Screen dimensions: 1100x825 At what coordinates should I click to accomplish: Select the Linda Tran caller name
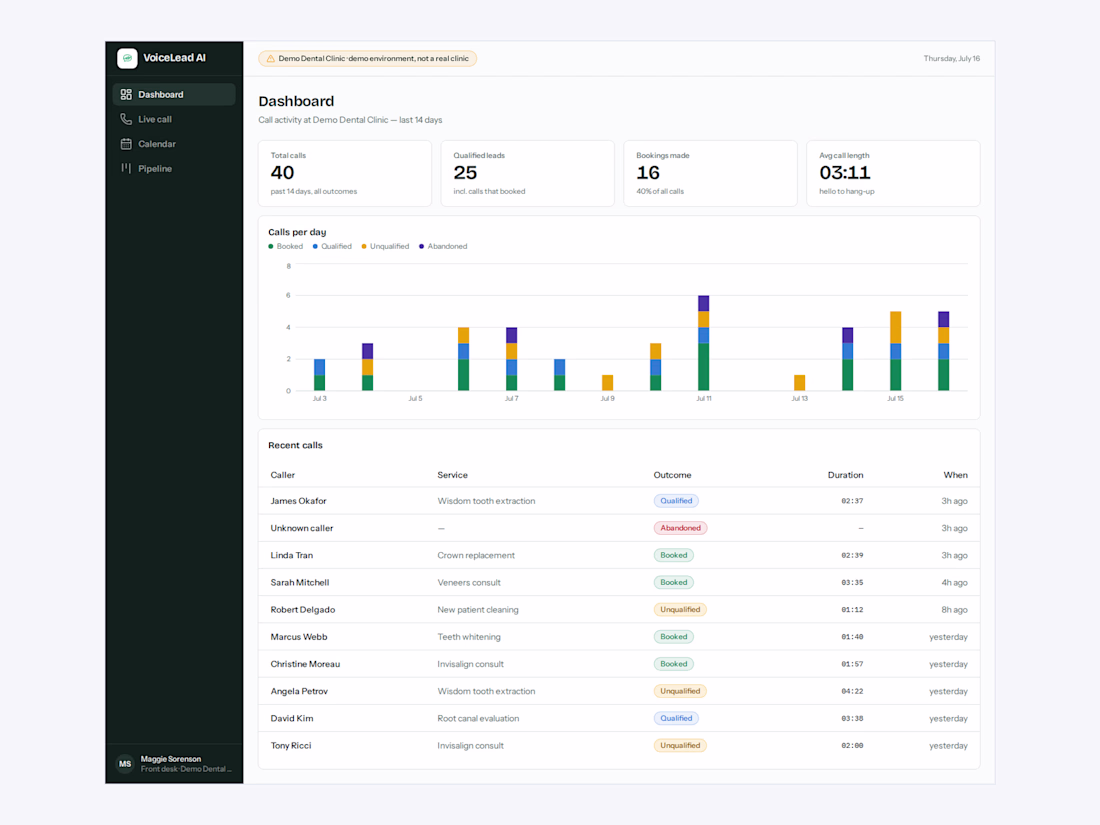292,556
